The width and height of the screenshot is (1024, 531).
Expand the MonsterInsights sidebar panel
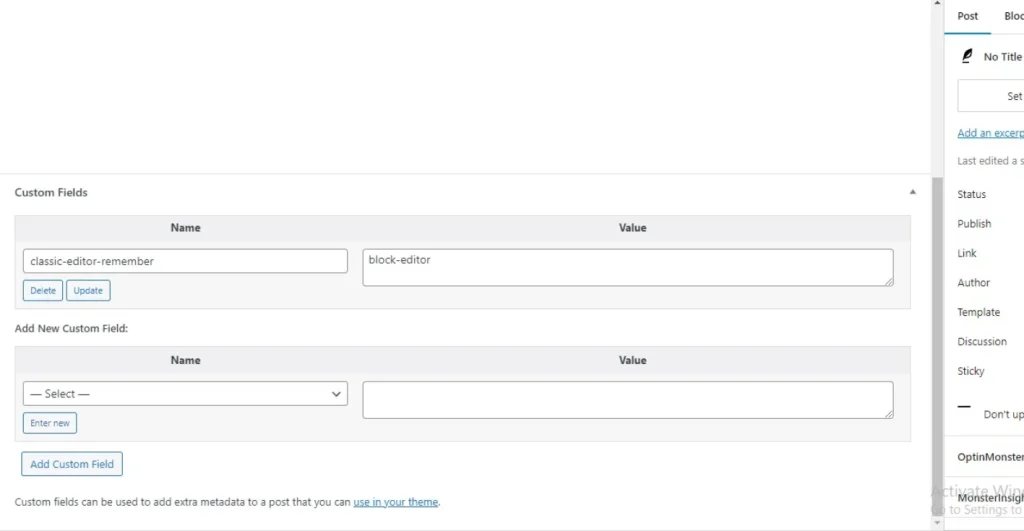(990, 498)
